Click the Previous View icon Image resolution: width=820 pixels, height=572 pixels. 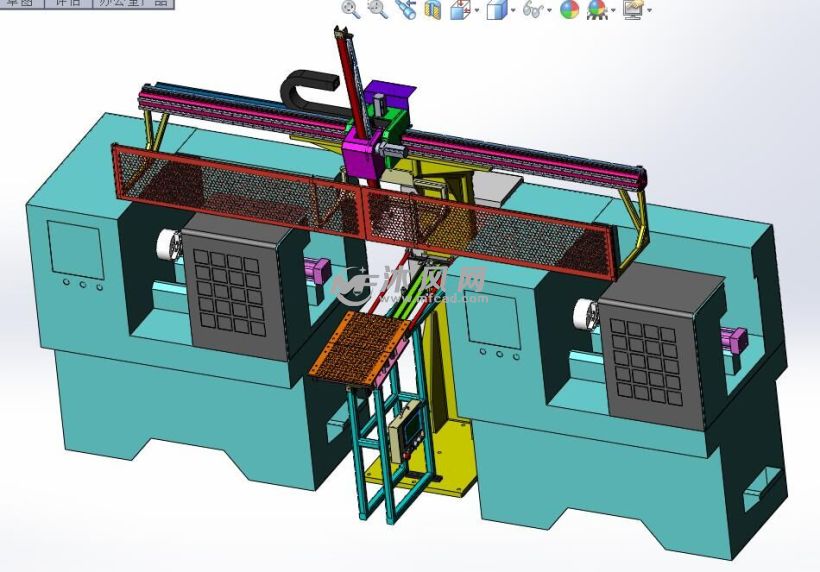point(405,10)
